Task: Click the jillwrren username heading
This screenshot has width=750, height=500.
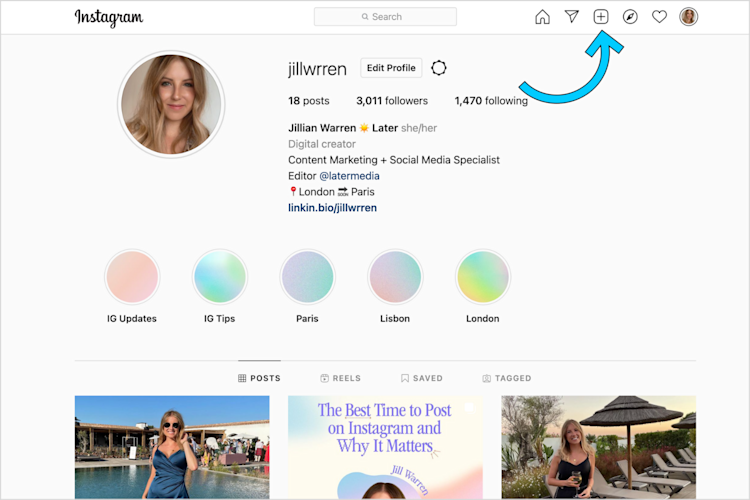Action: click(x=317, y=69)
